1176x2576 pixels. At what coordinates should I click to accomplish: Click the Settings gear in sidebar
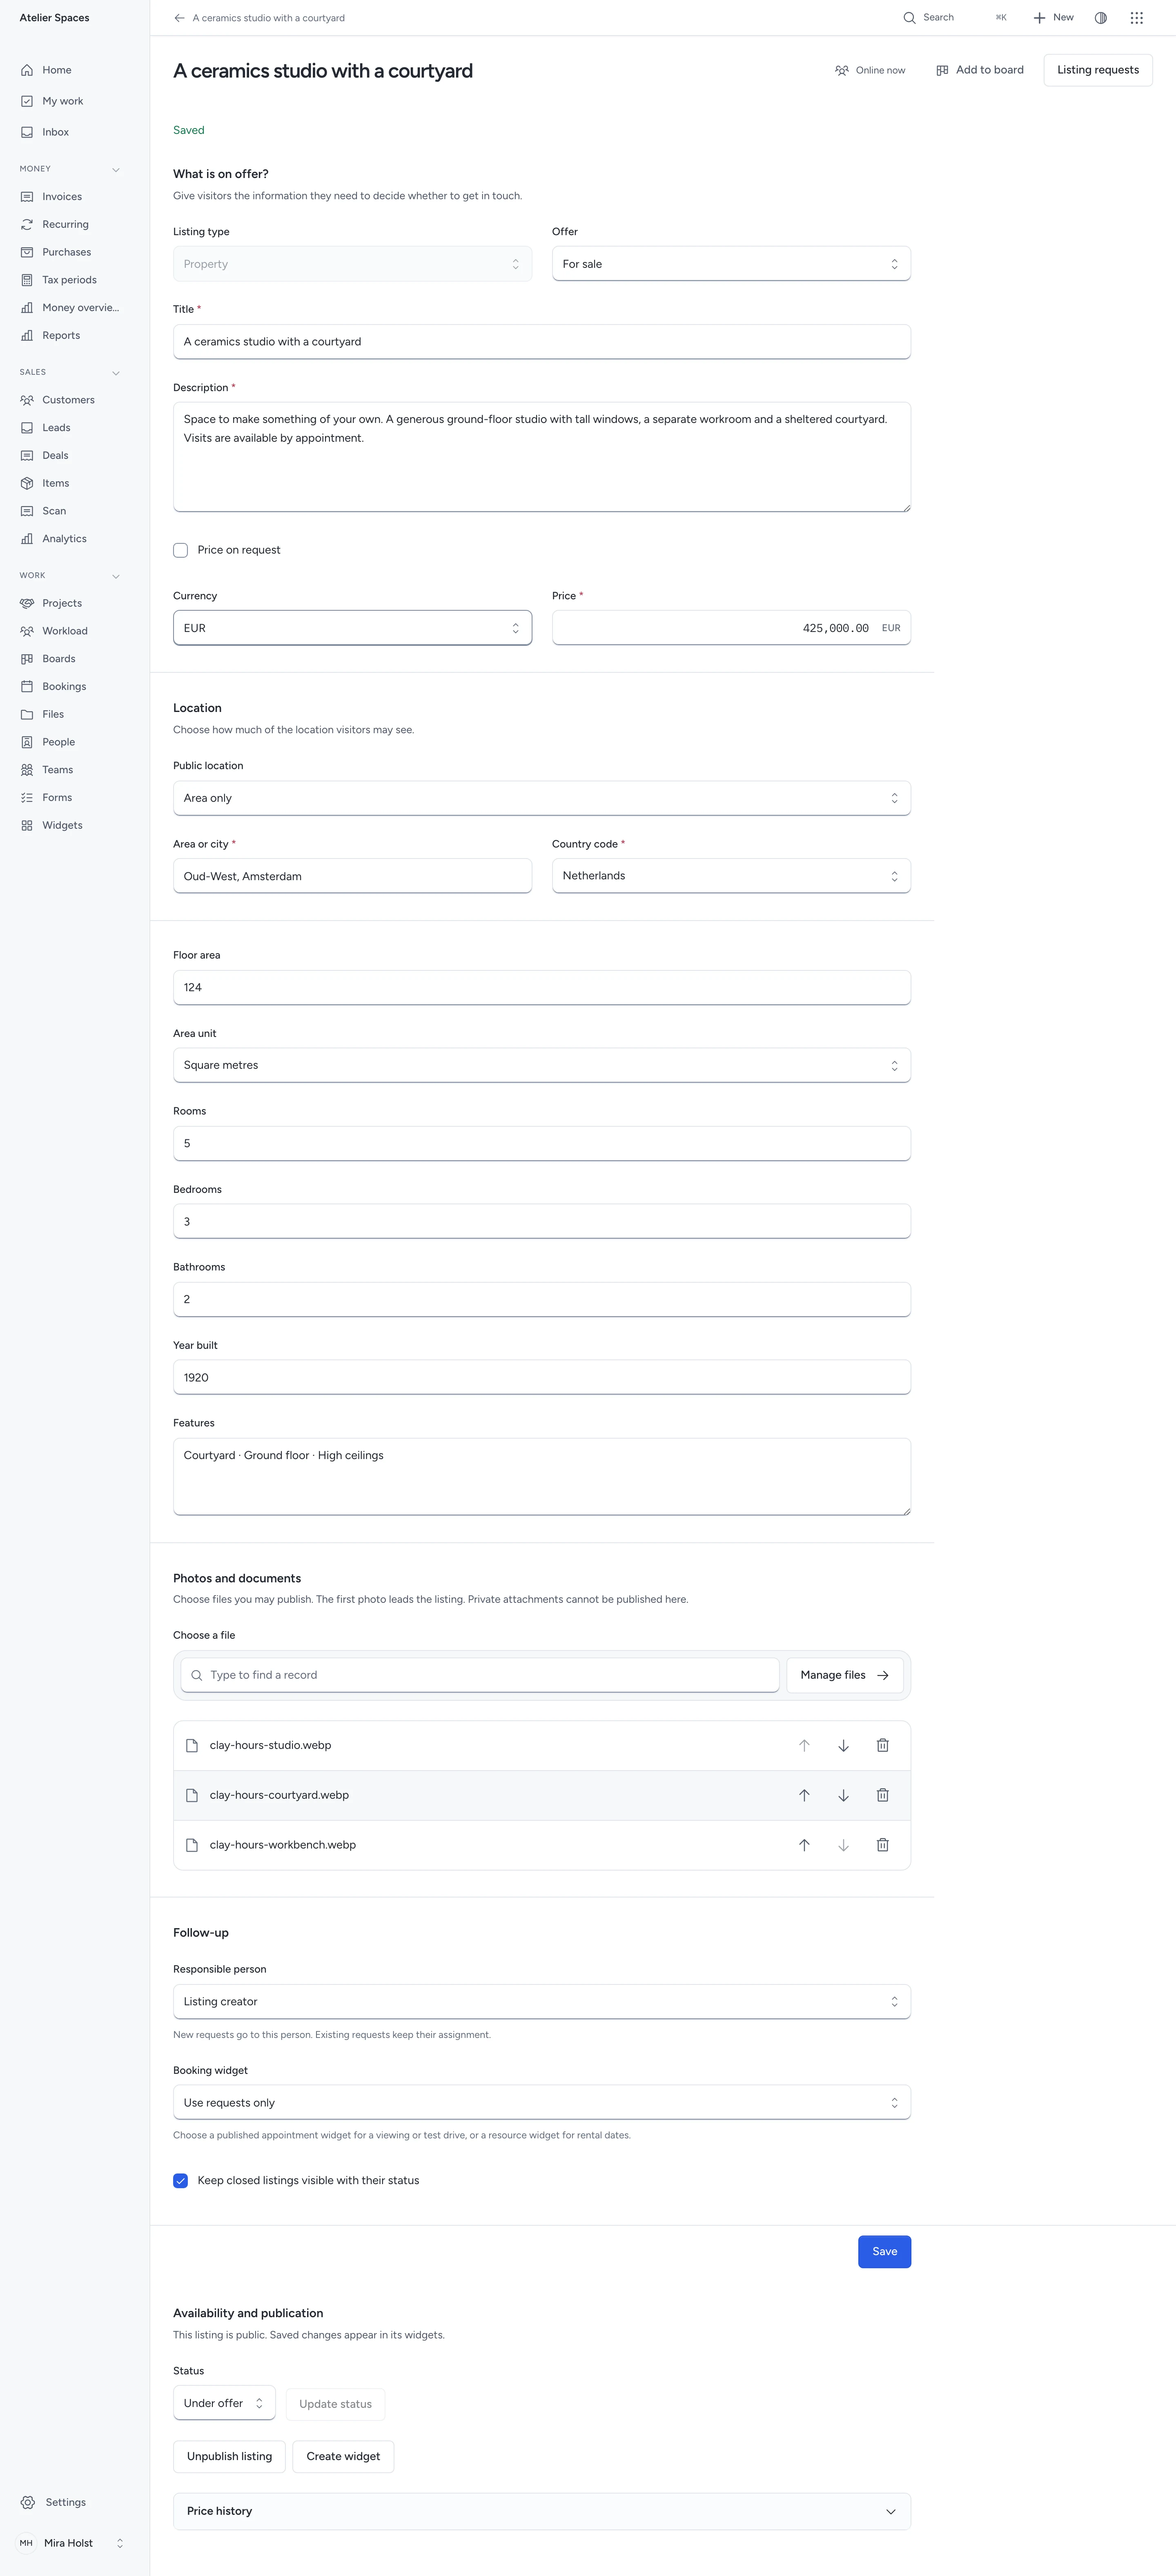coord(28,2502)
